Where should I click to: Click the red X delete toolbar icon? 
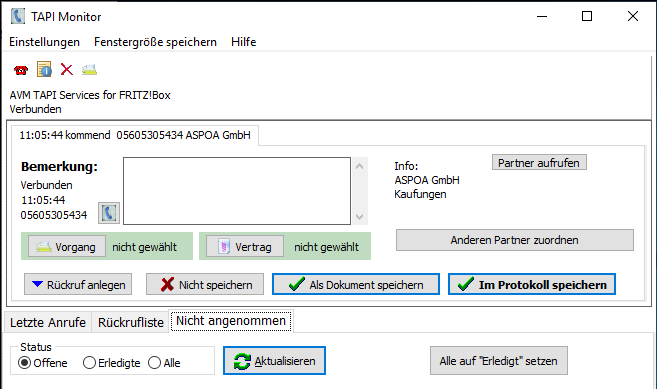coord(67,69)
